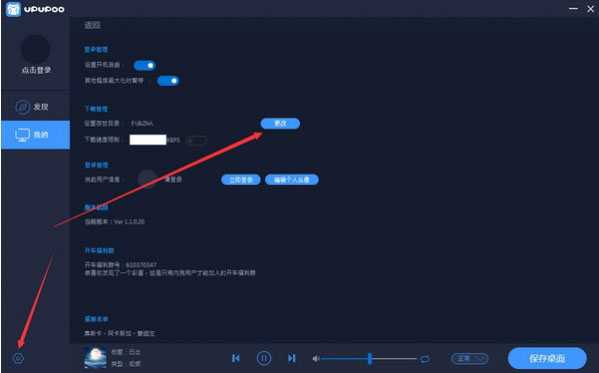Skip to the next wallpaper
Image resolution: width=599 pixels, height=373 pixels.
pos(291,358)
